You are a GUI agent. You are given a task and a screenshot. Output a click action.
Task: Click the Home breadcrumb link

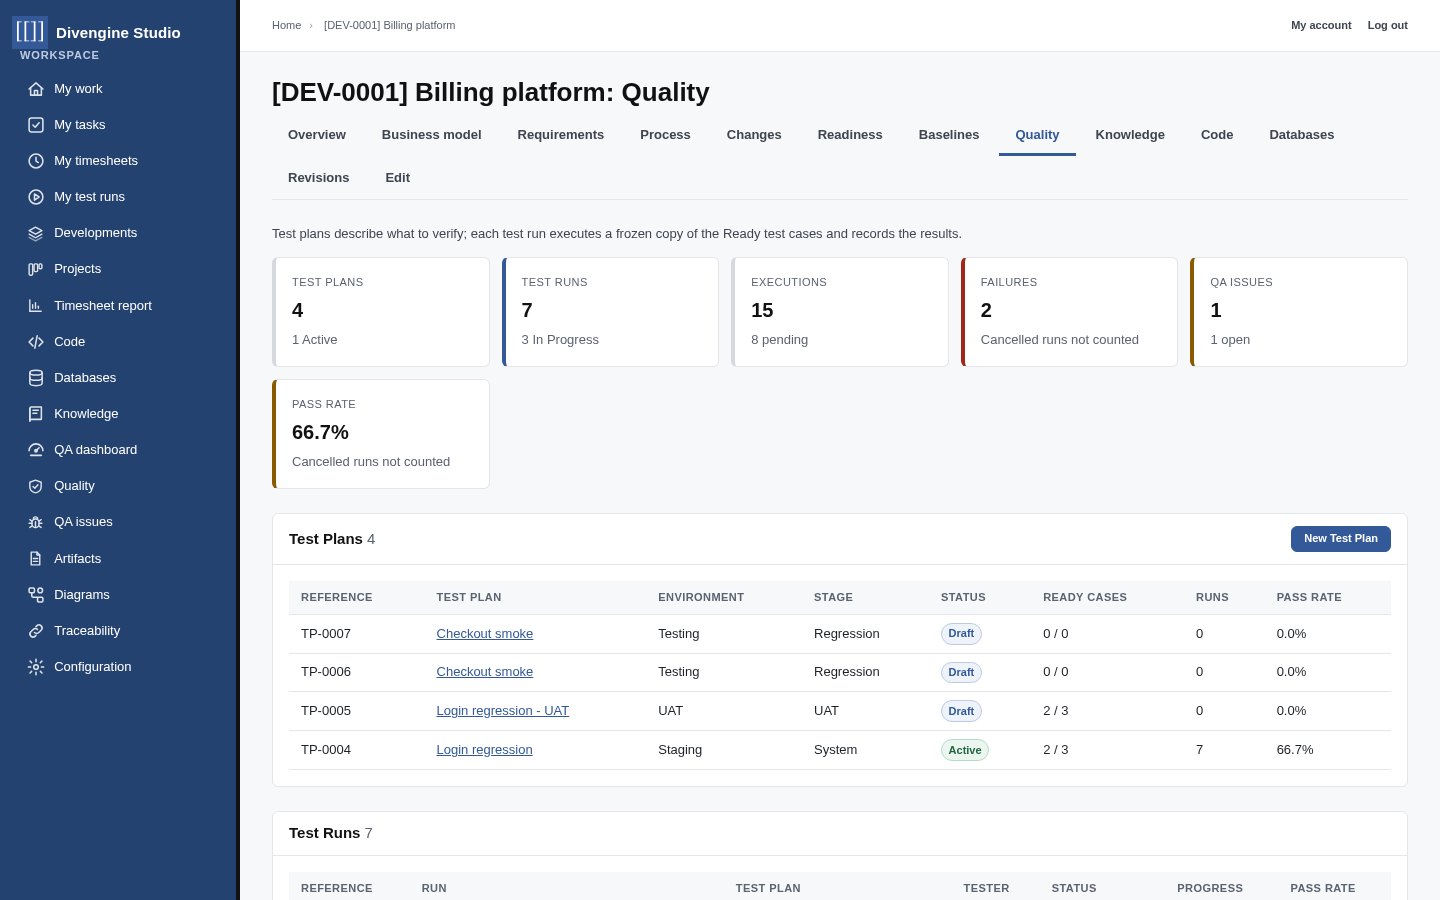click(x=286, y=25)
